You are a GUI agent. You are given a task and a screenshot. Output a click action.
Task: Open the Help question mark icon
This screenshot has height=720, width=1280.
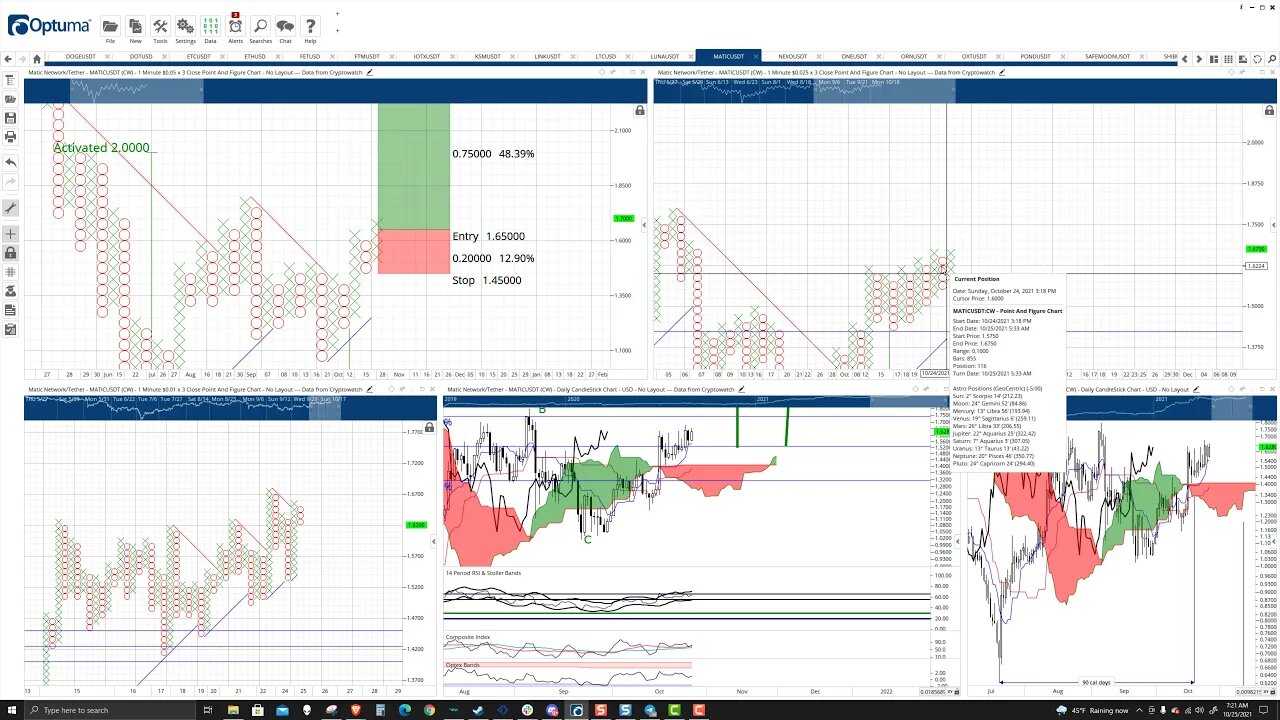click(x=310, y=26)
